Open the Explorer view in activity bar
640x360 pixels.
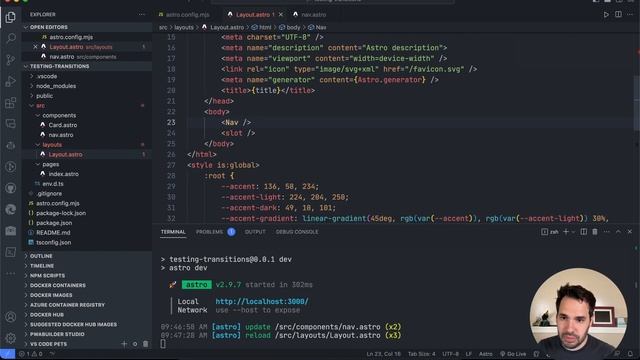click(11, 17)
